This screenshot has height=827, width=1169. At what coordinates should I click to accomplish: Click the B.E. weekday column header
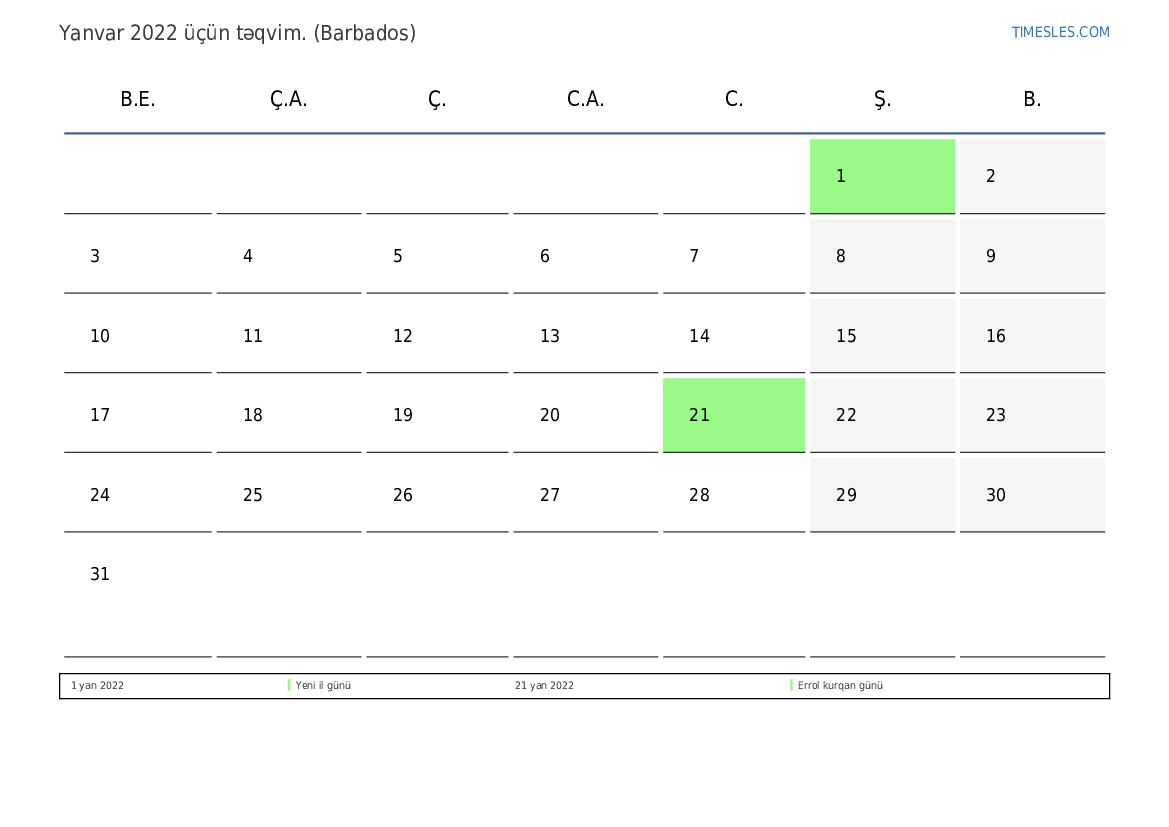coord(138,99)
